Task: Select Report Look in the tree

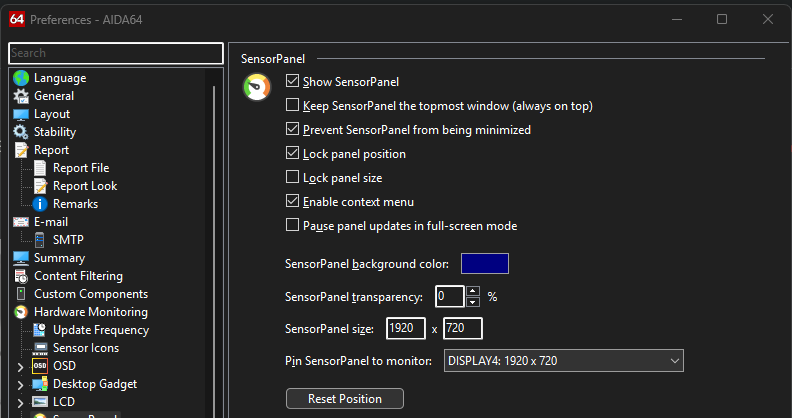Action: click(85, 186)
